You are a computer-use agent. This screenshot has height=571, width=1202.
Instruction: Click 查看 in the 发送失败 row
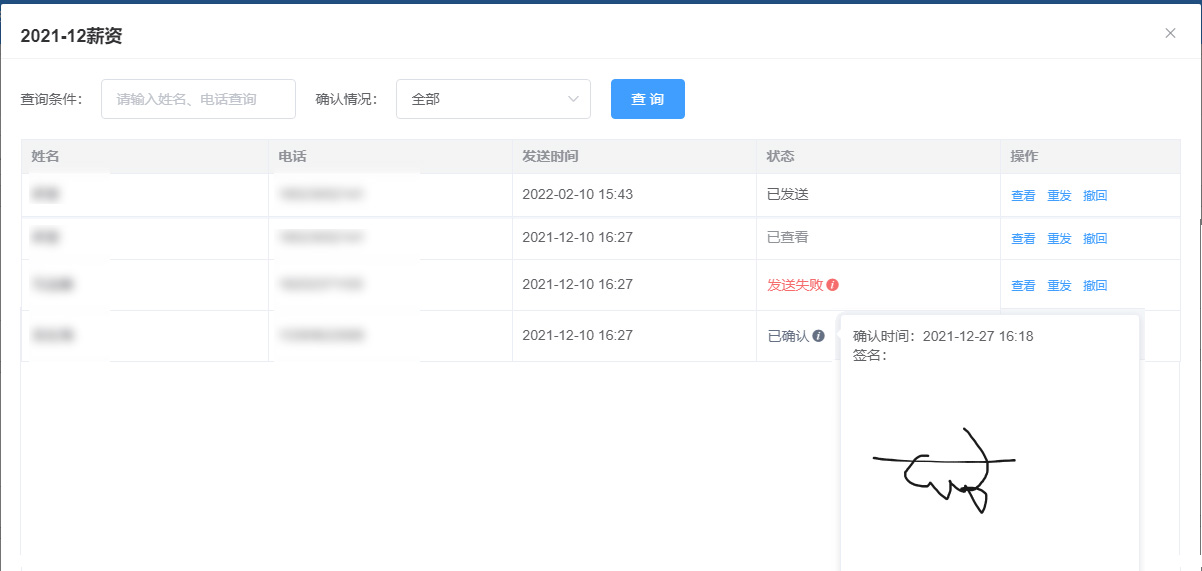point(1023,286)
